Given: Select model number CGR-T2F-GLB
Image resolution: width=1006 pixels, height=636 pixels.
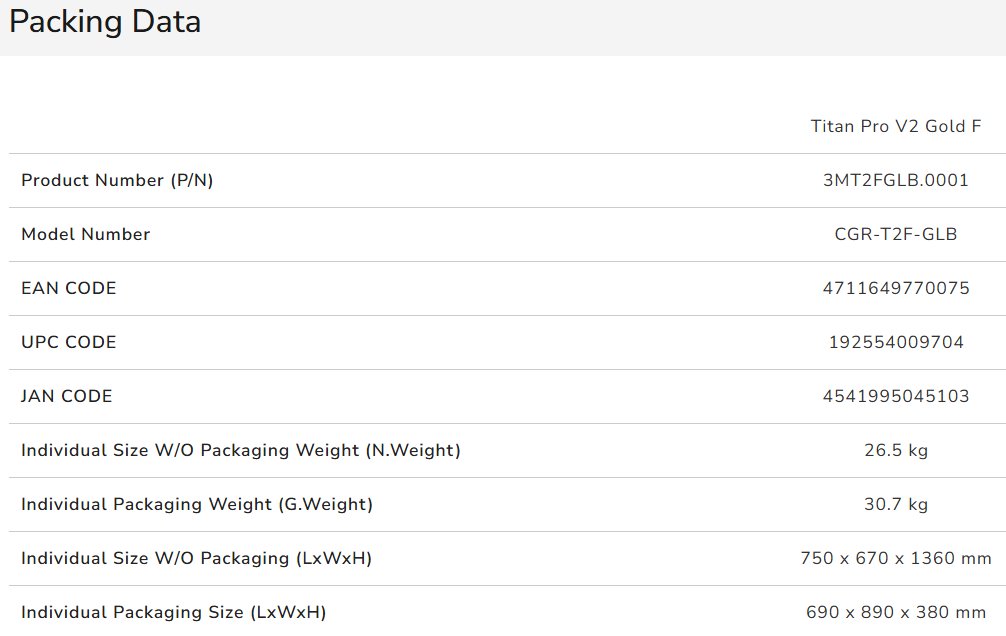Looking at the screenshot, I should (x=896, y=234).
